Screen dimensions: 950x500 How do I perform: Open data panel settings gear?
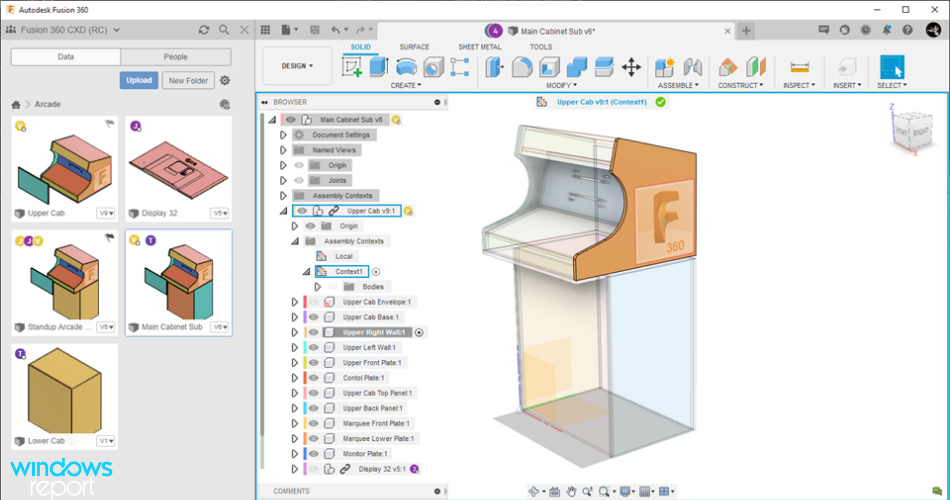point(225,80)
